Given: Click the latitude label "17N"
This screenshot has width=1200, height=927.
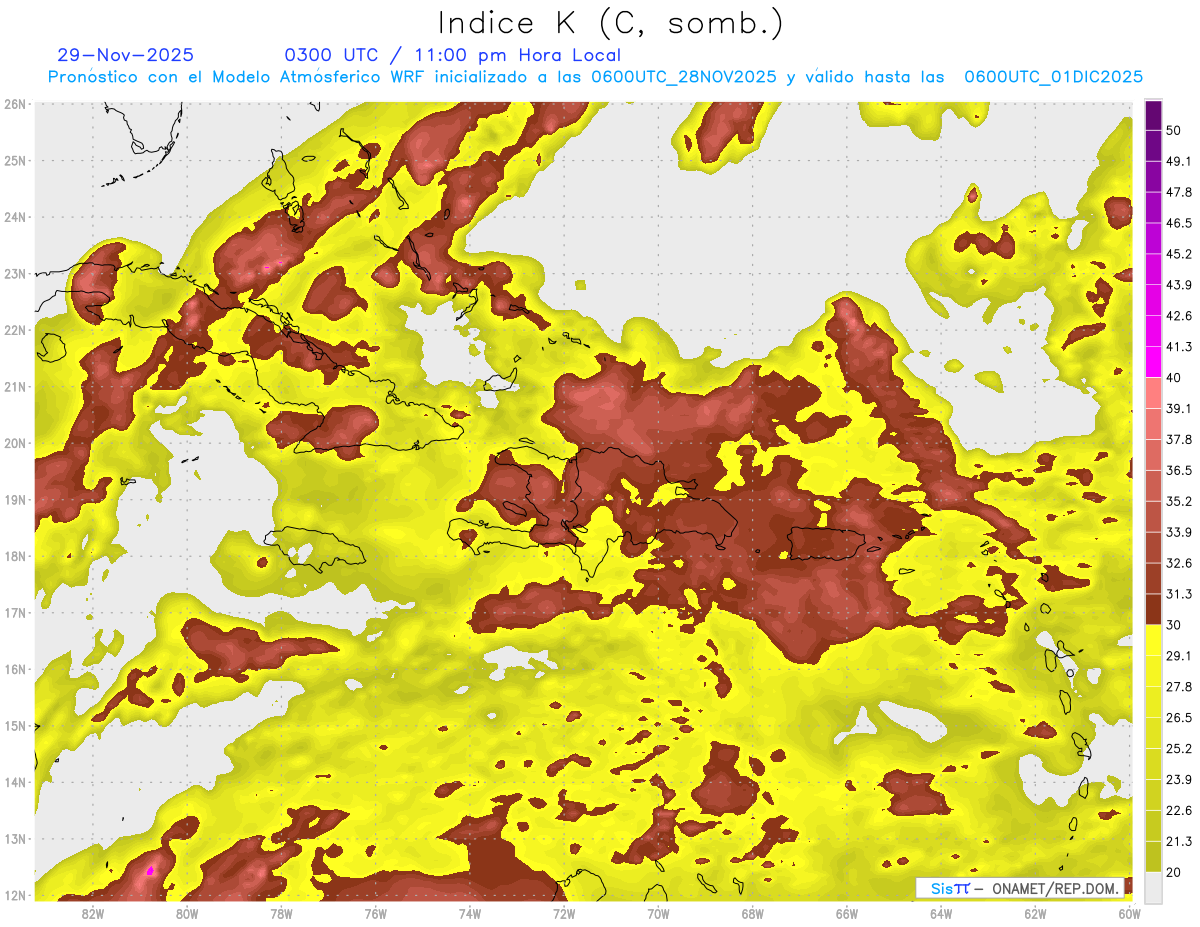Looking at the screenshot, I should (16, 613).
